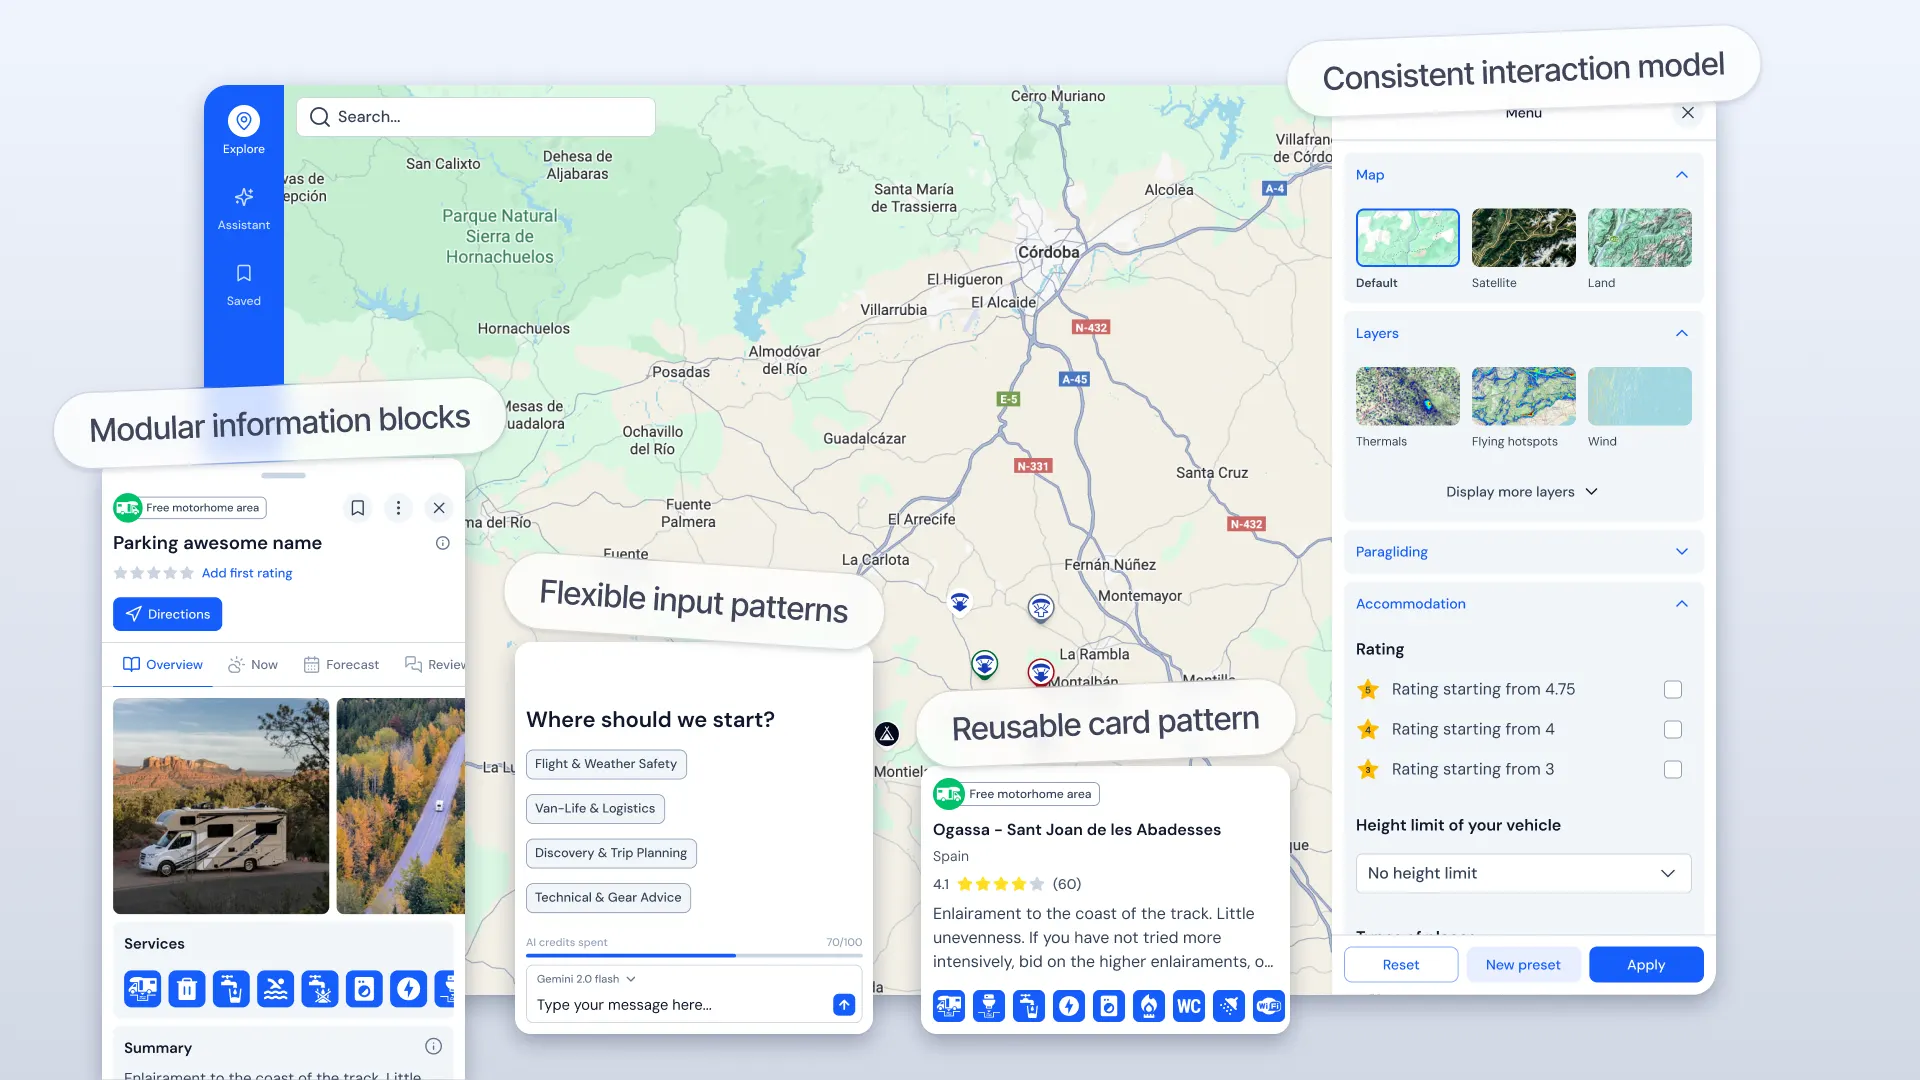Viewport: 1920px width, 1080px height.
Task: Click the Add first rating link
Action: tap(247, 573)
